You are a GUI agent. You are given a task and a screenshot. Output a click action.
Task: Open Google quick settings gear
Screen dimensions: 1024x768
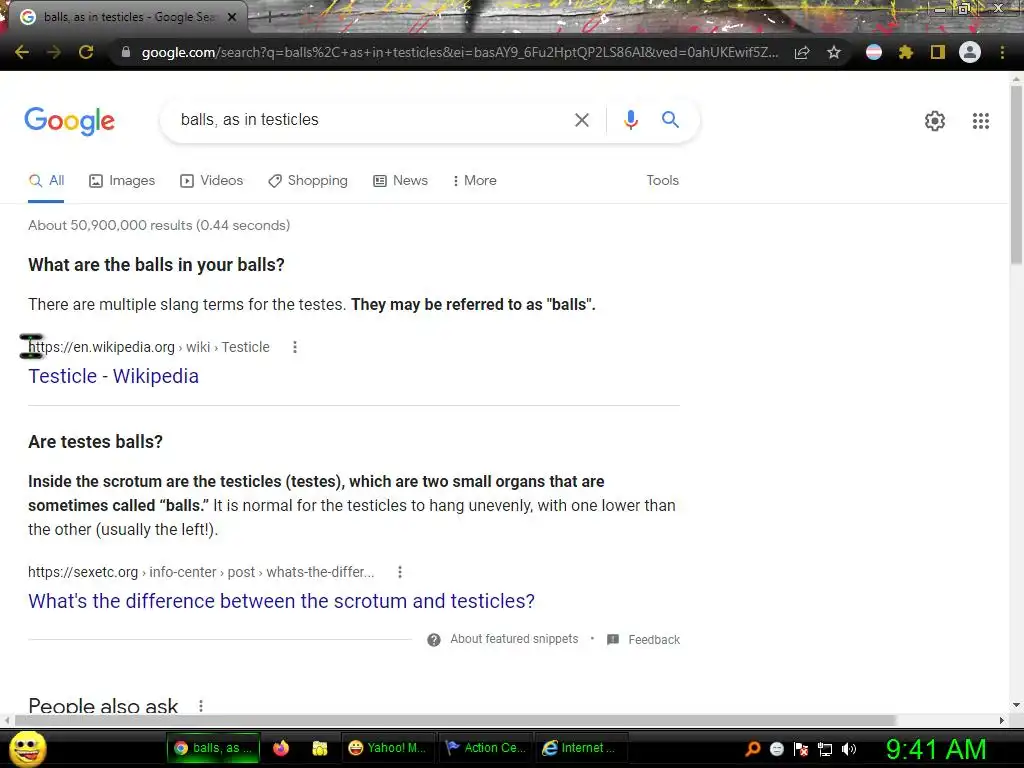click(x=935, y=121)
